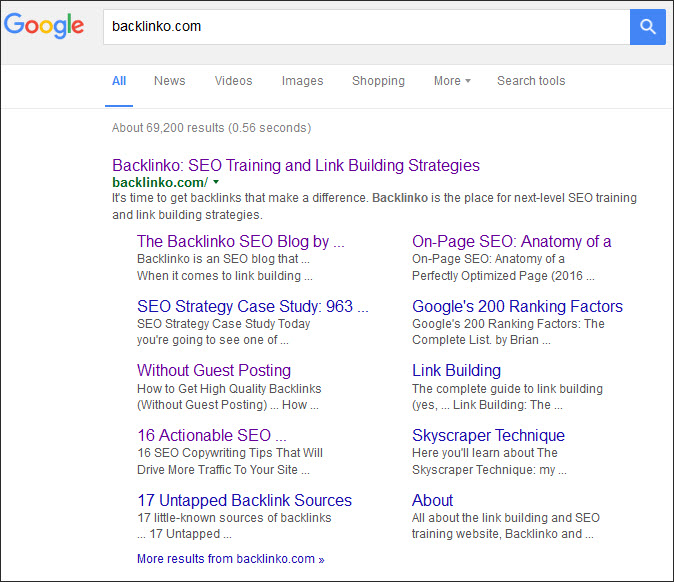Viewport: 674px width, 582px height.
Task: Select the All results tab
Action: click(x=119, y=81)
